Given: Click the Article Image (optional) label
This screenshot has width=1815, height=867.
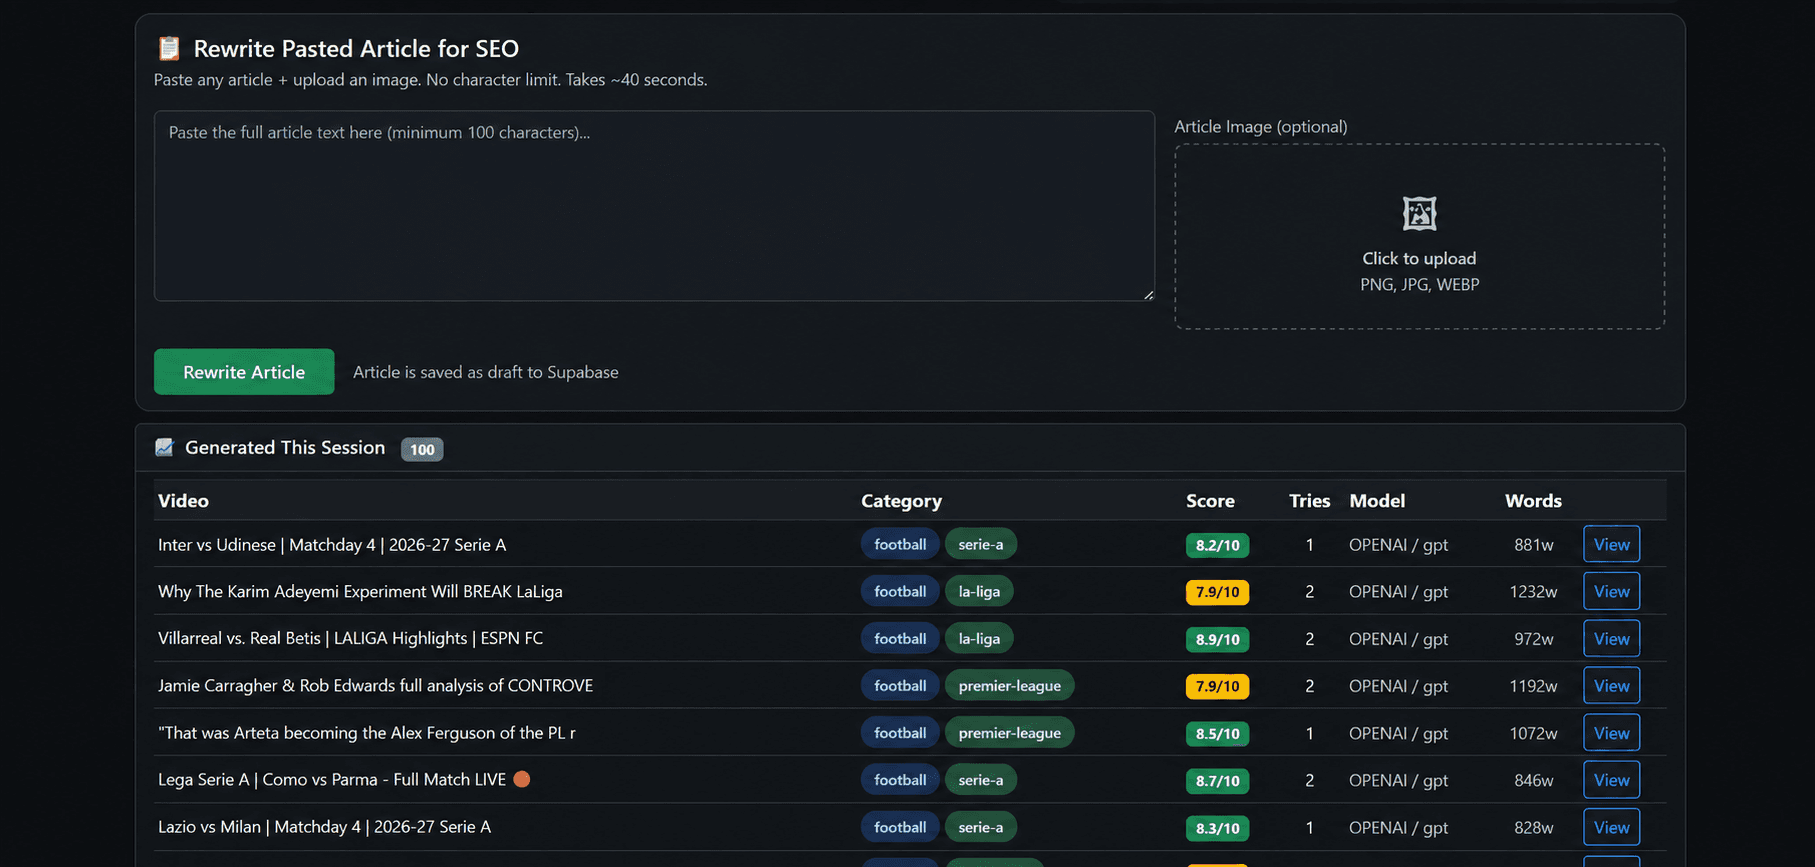Looking at the screenshot, I should pyautogui.click(x=1260, y=127).
